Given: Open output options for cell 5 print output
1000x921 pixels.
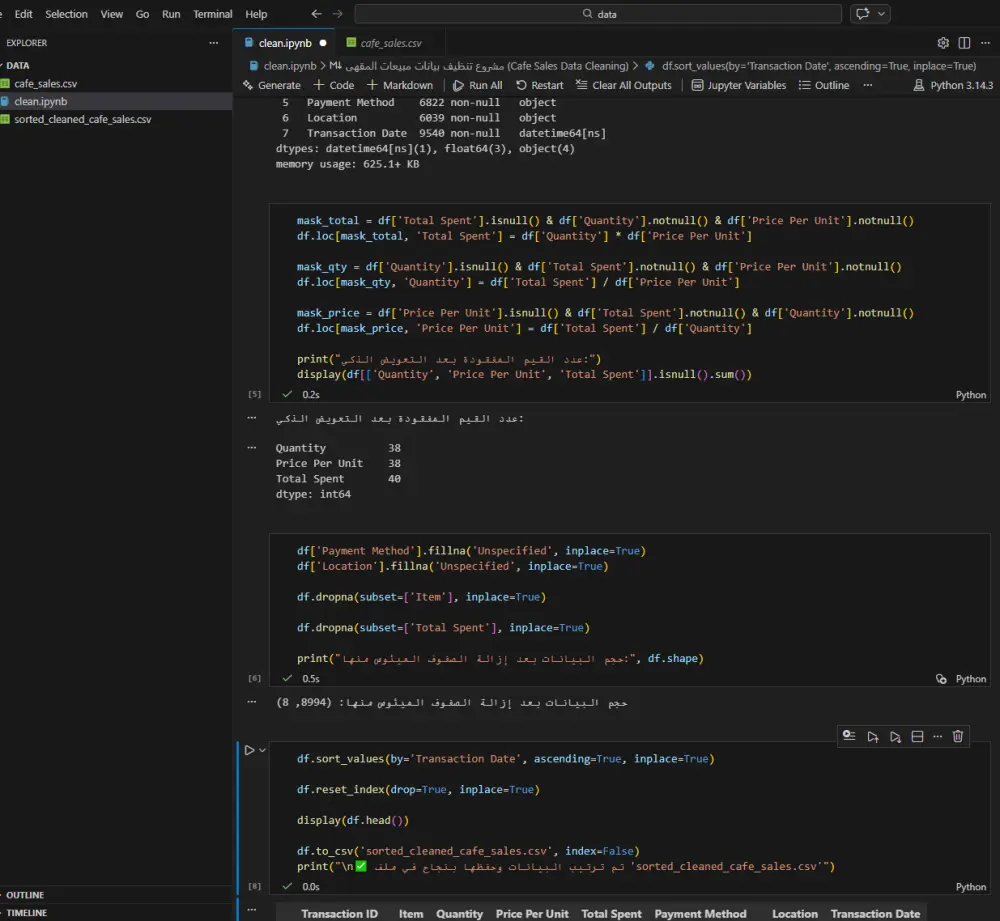Looking at the screenshot, I should pos(252,418).
